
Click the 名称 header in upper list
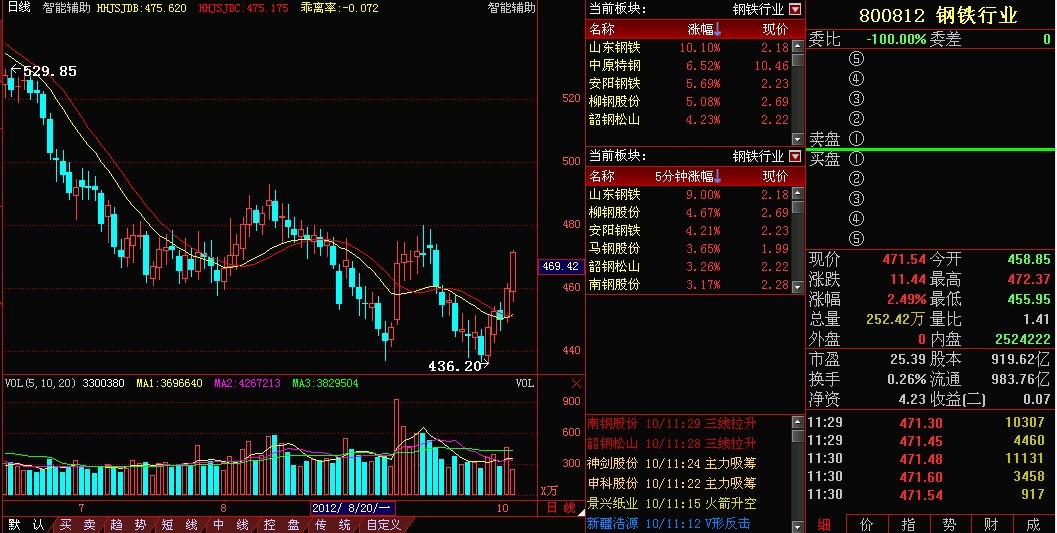tap(601, 29)
